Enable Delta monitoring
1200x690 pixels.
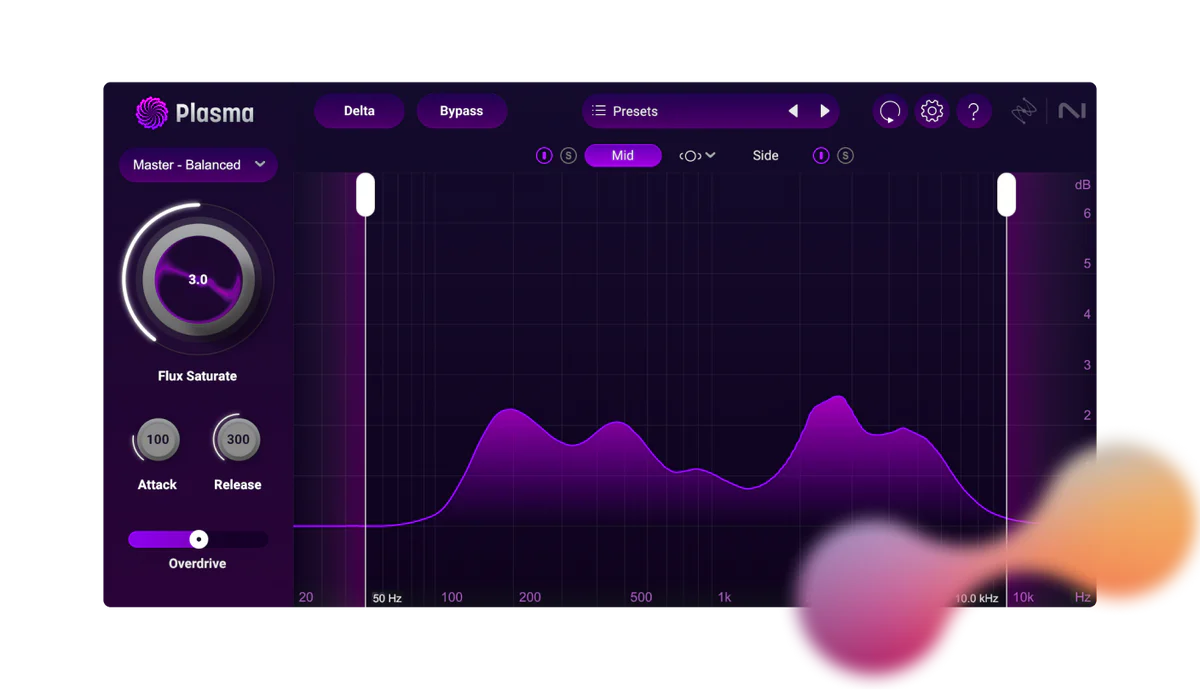[x=359, y=111]
